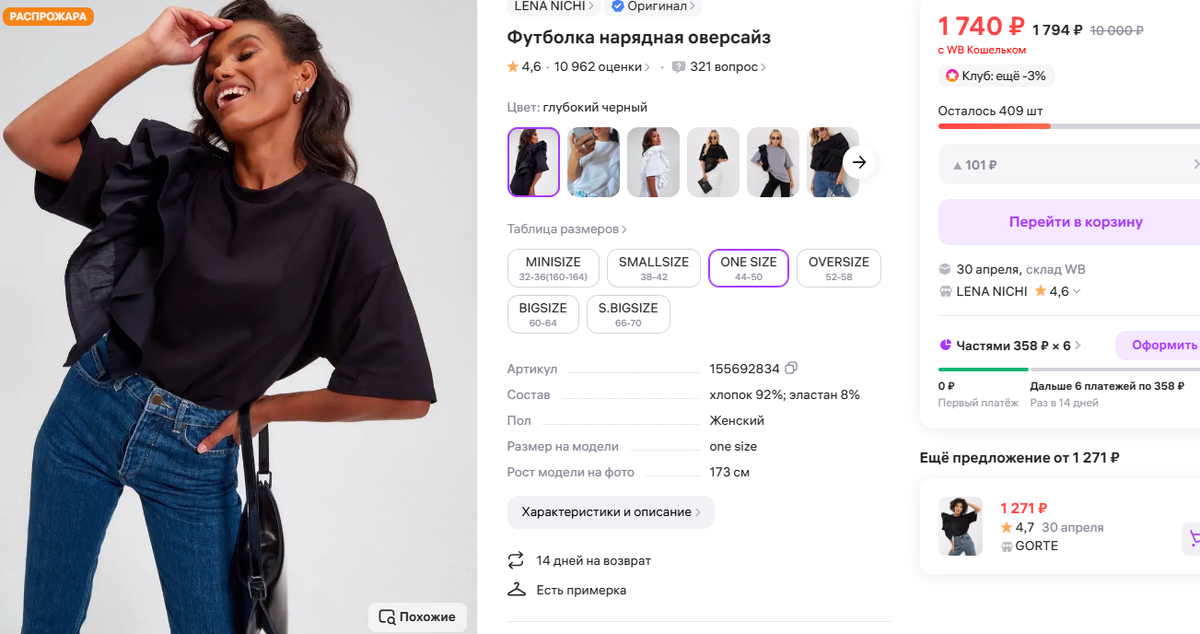The image size is (1200, 634).
Task: Click the copy icon next to article number 155692834
Action: click(790, 368)
